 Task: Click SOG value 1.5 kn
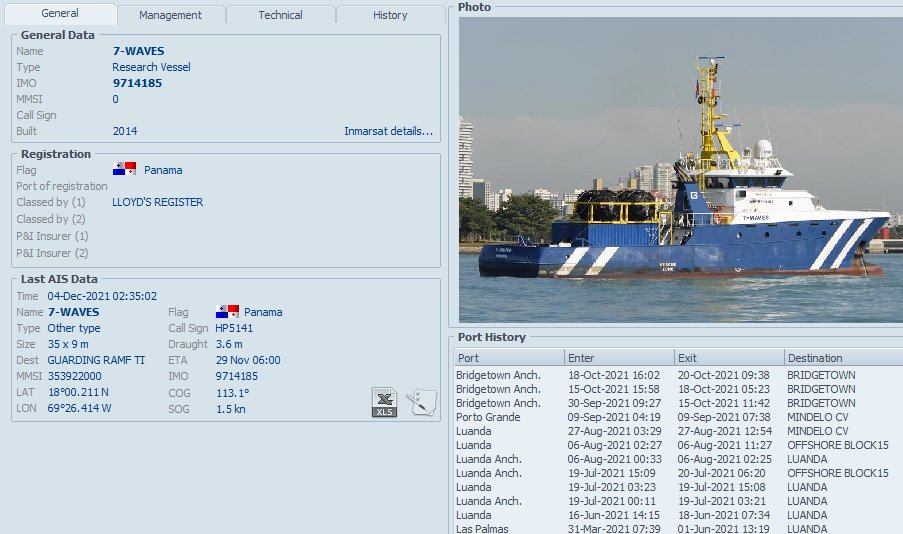pos(230,409)
